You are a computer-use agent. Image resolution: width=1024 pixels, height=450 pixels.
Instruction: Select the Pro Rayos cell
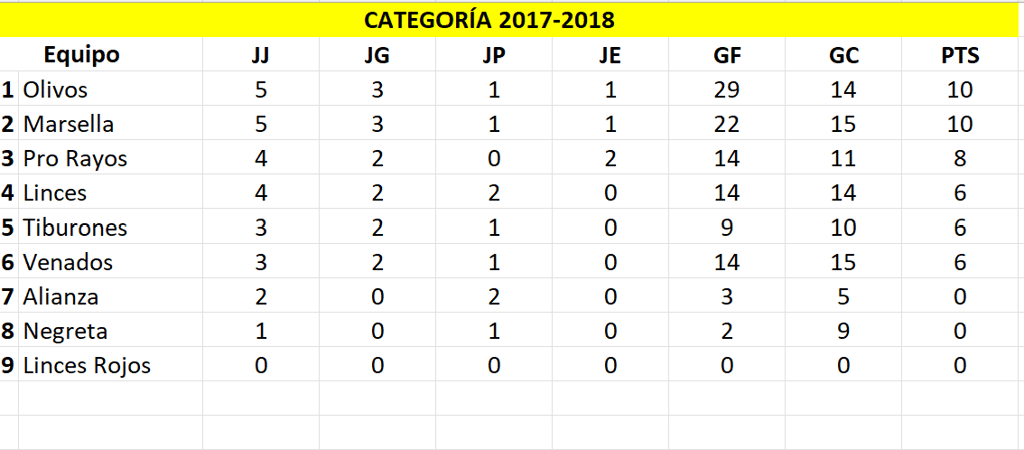(110, 158)
